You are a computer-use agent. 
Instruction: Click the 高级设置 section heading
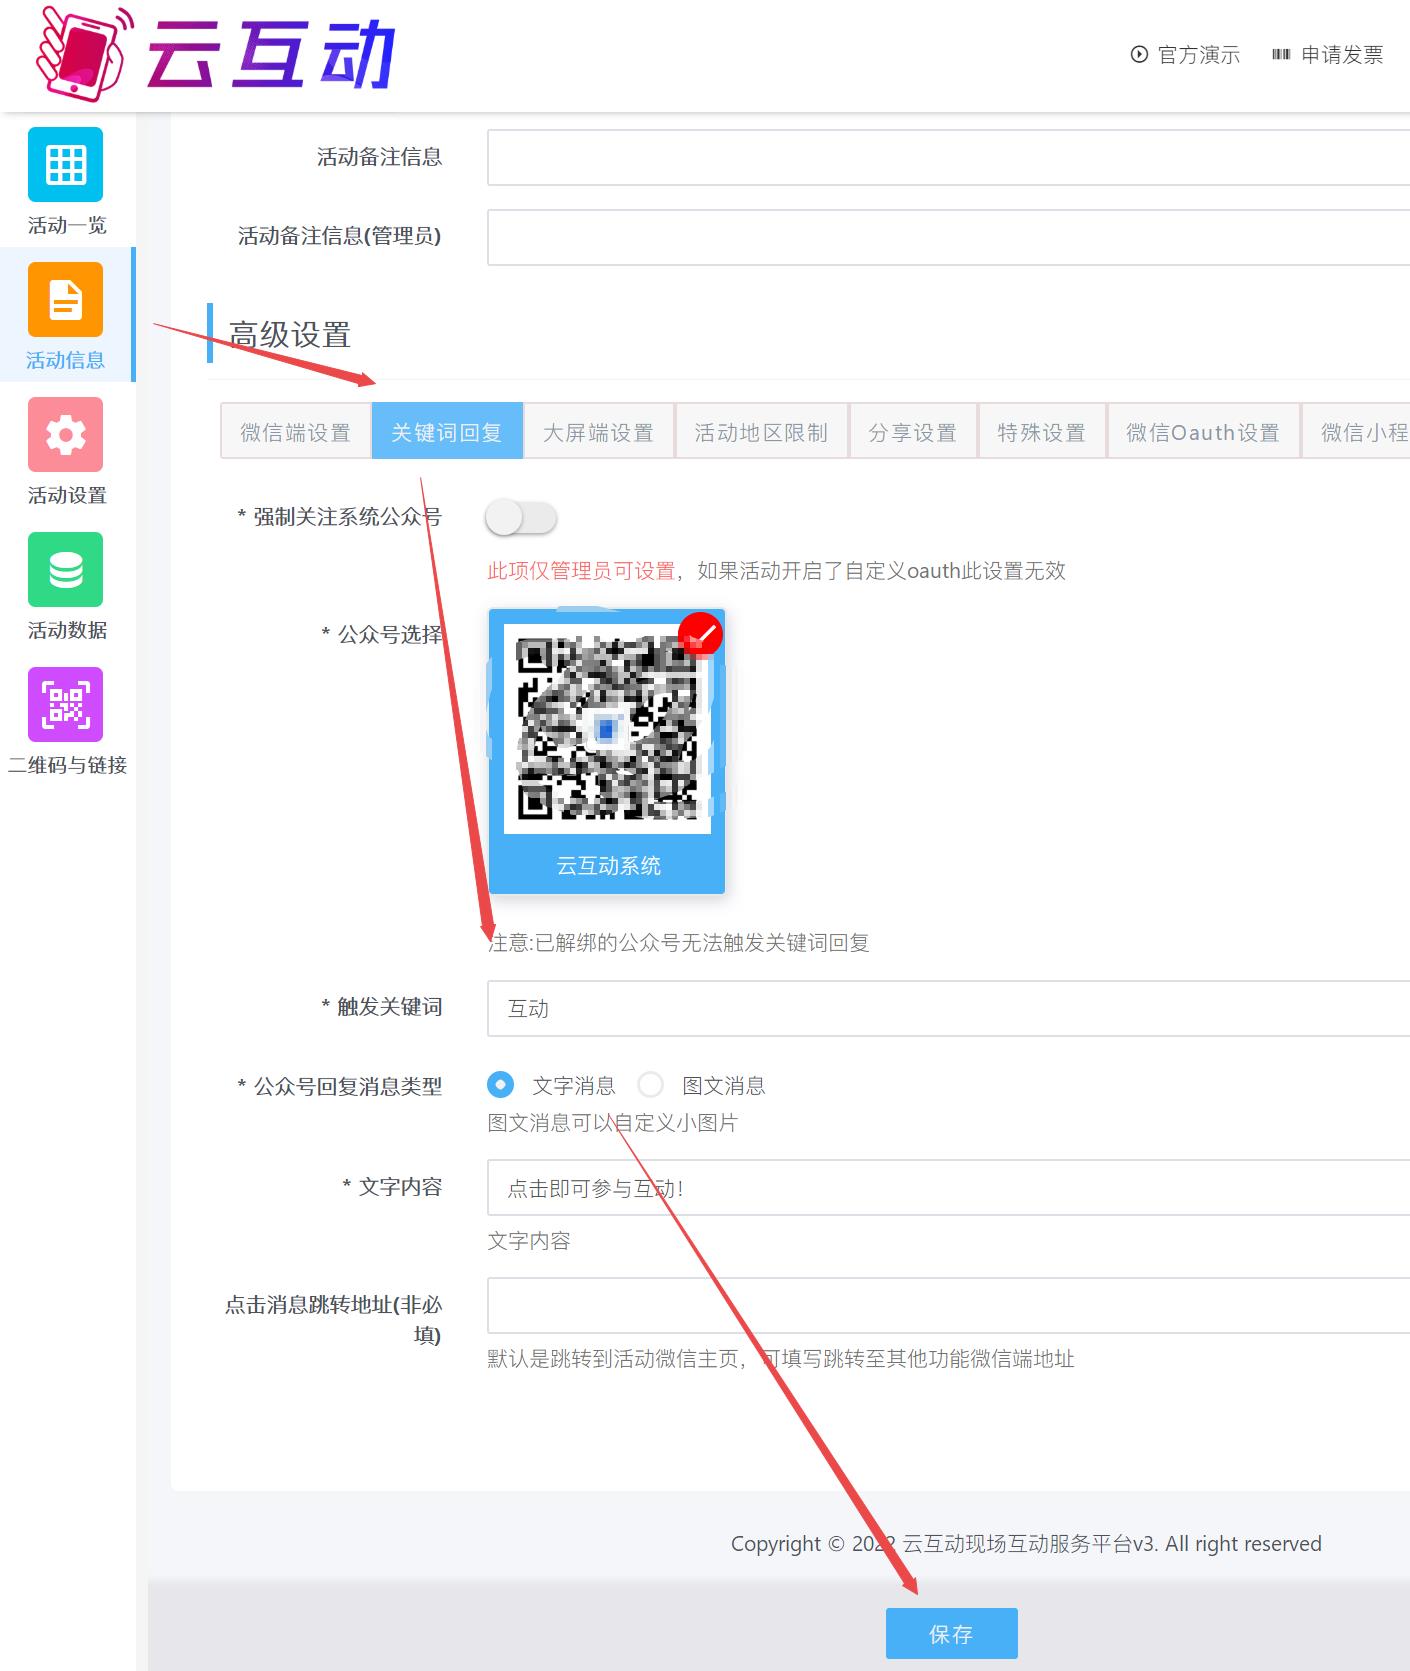point(290,335)
